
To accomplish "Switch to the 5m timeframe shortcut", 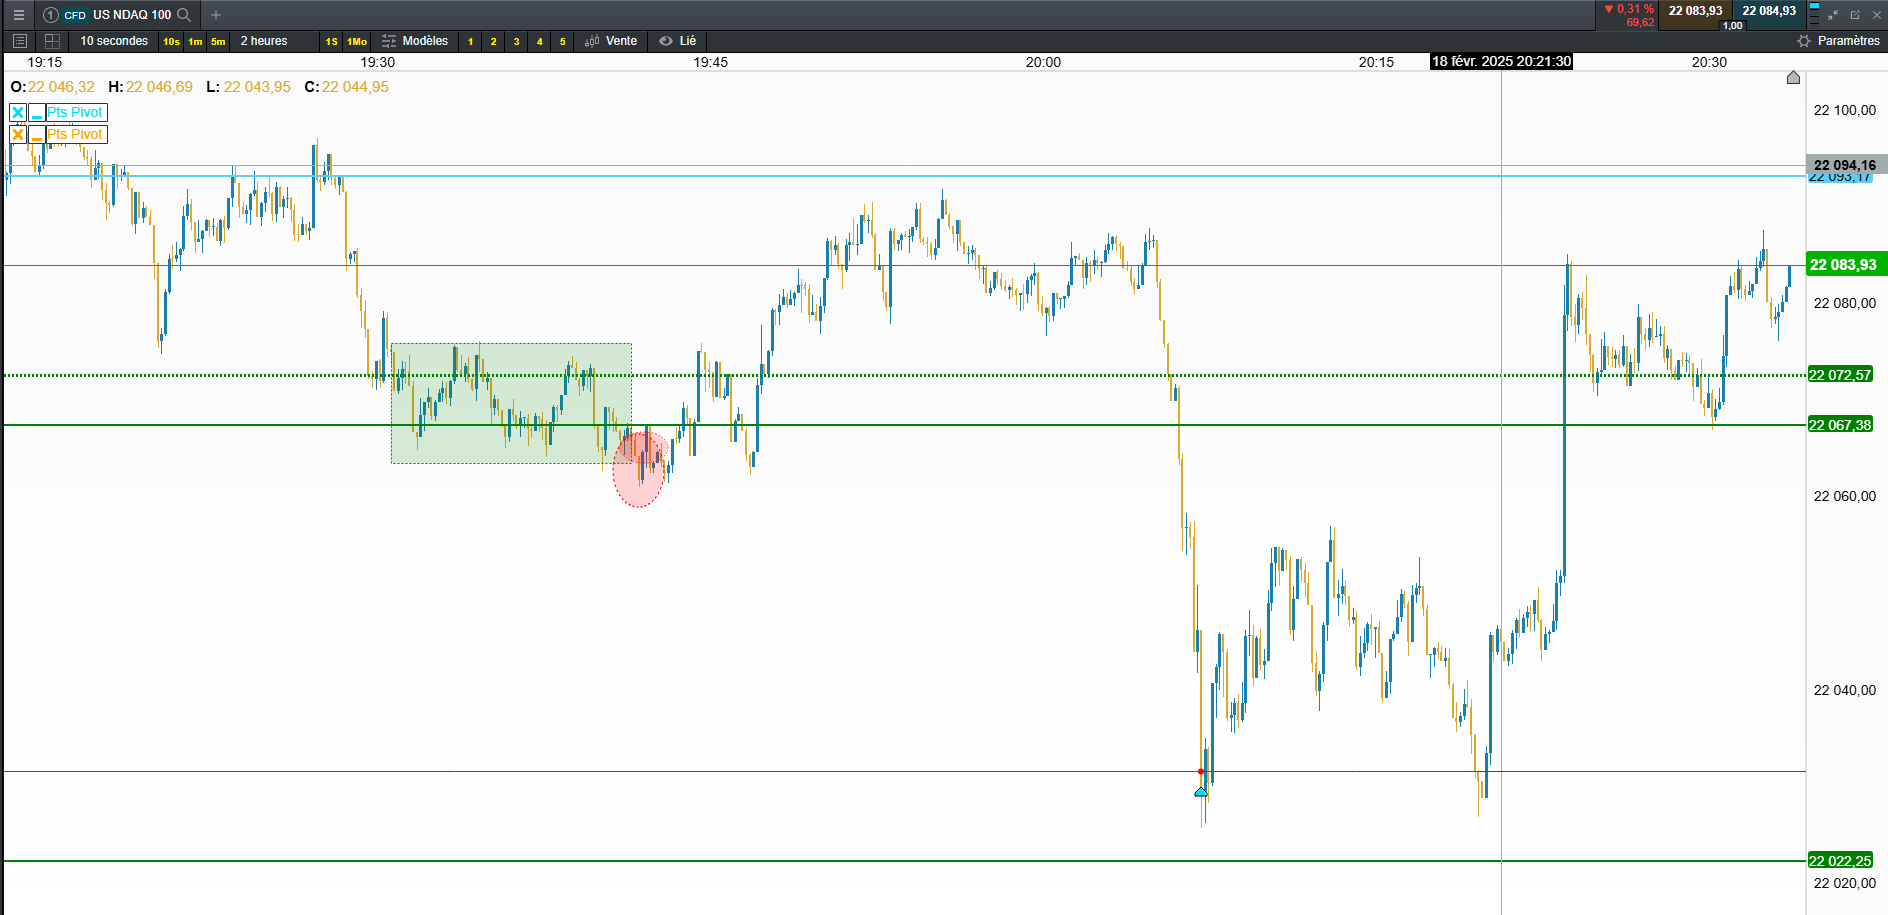I will [x=218, y=41].
